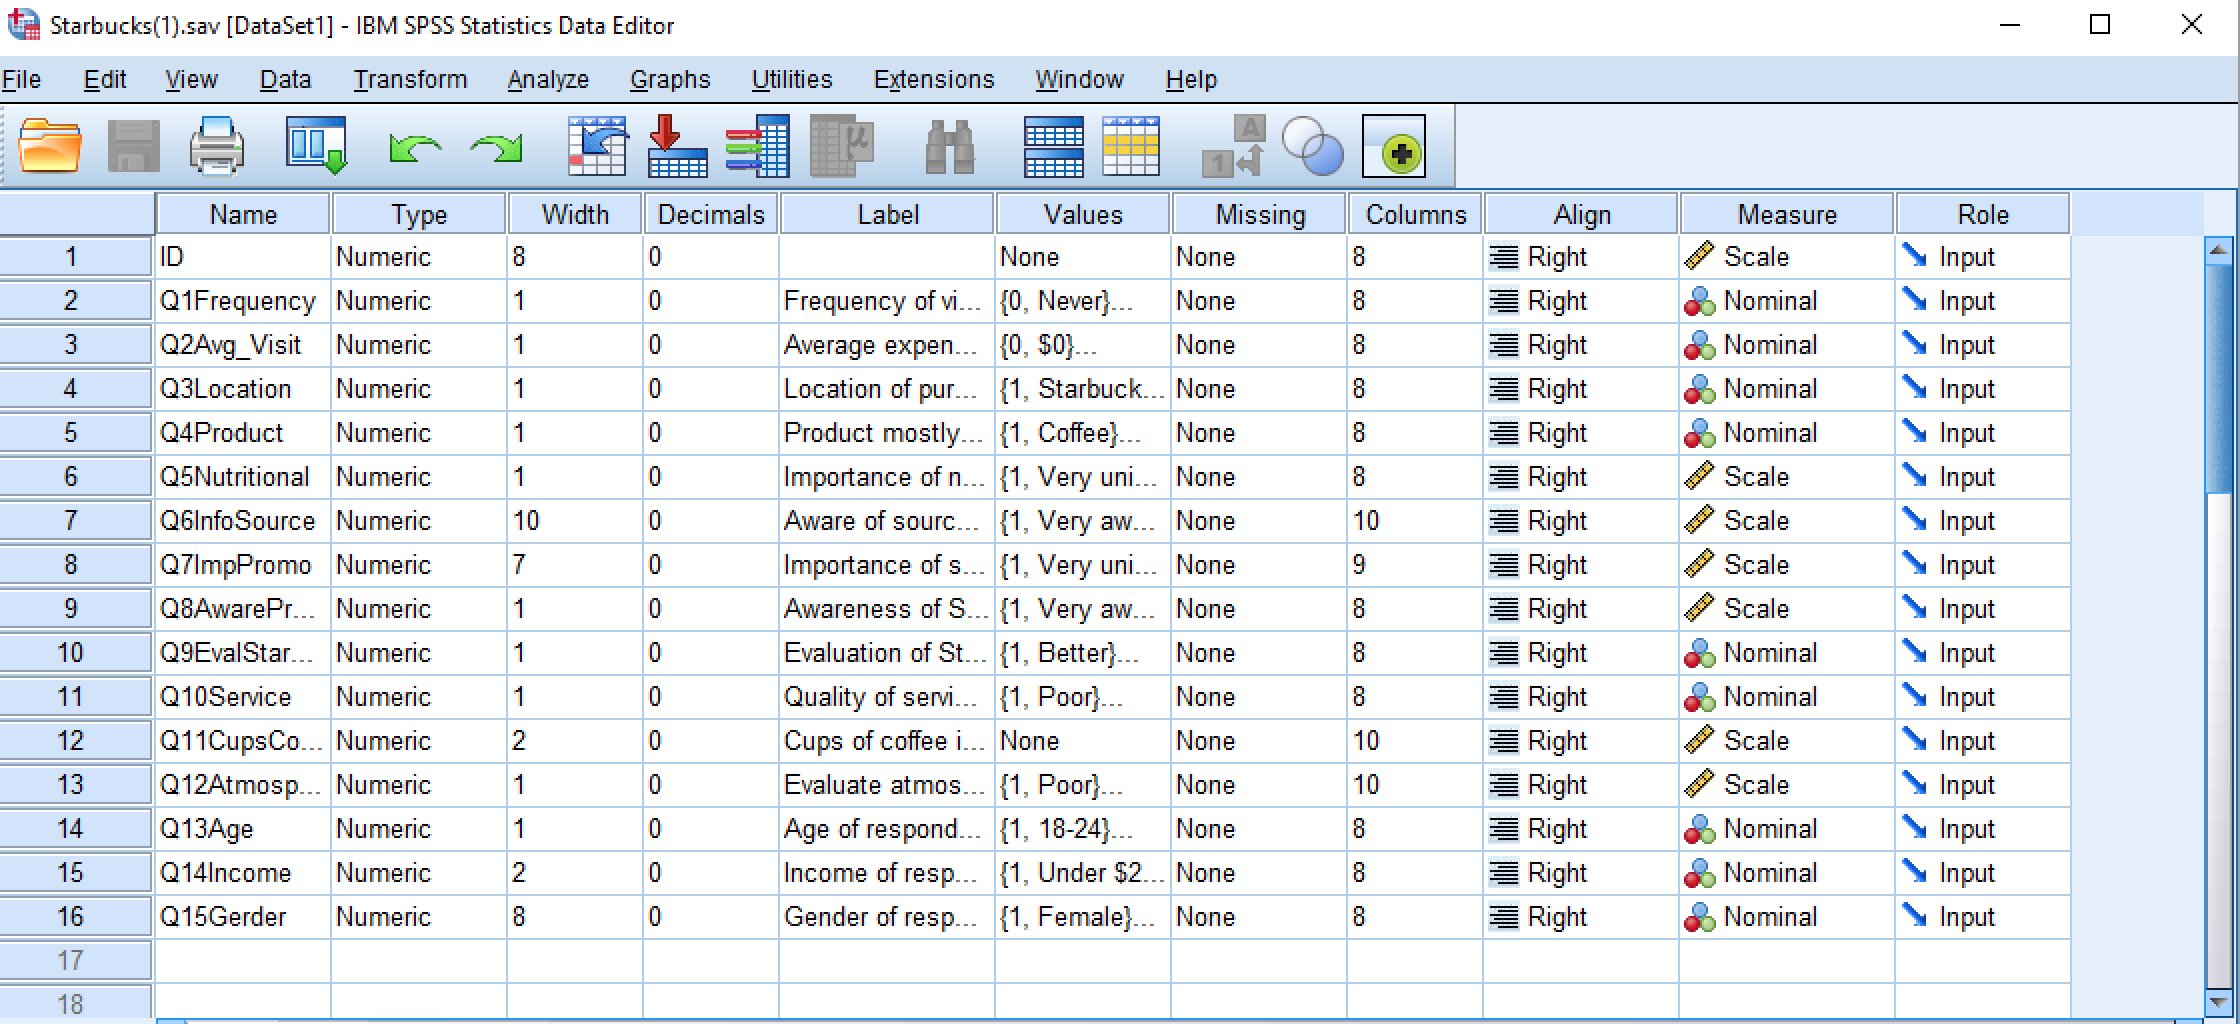
Task: Open the Variables info icon
Action: pos(757,146)
